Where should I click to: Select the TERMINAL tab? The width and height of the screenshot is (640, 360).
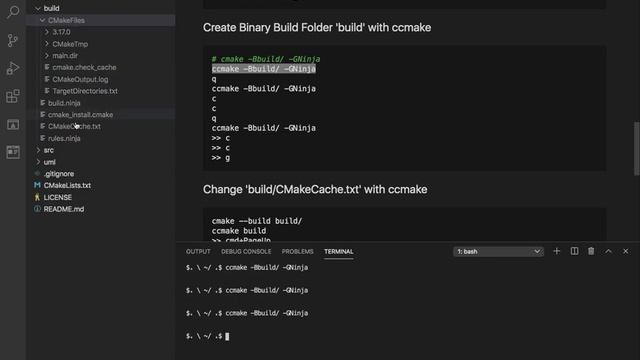pyautogui.click(x=339, y=251)
